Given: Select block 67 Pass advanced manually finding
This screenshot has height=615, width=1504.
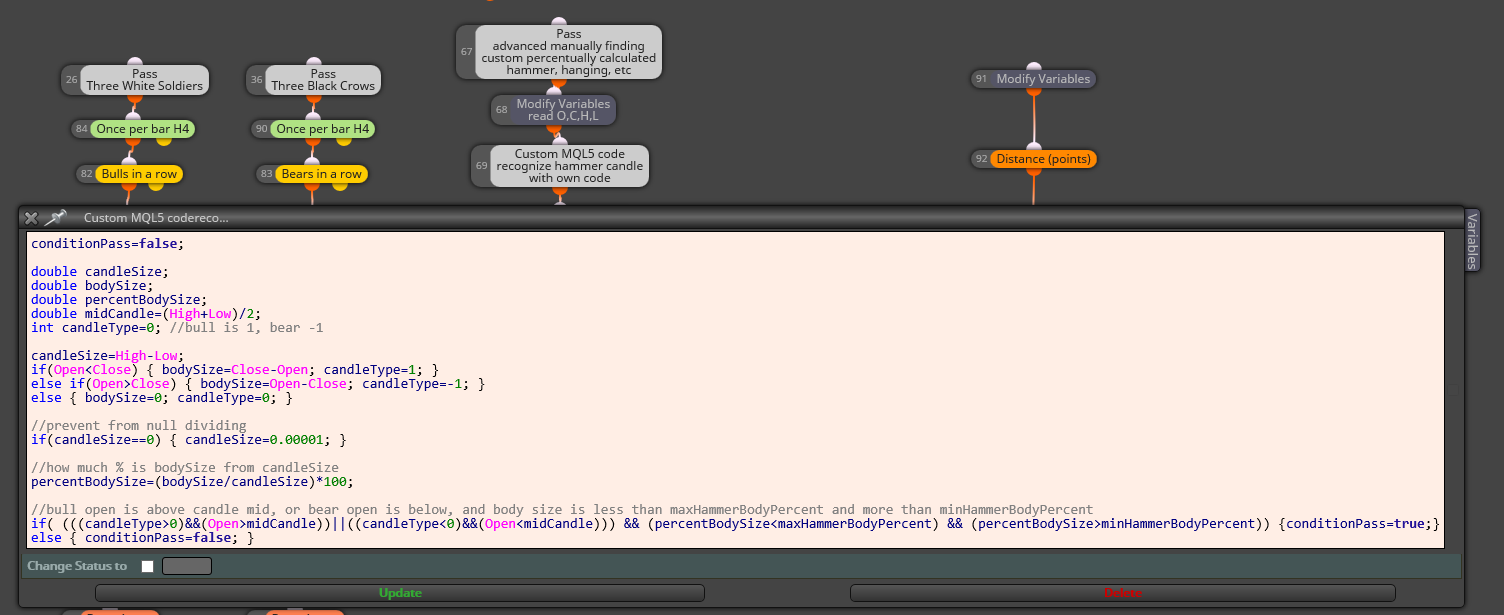Looking at the screenshot, I should click(x=559, y=52).
